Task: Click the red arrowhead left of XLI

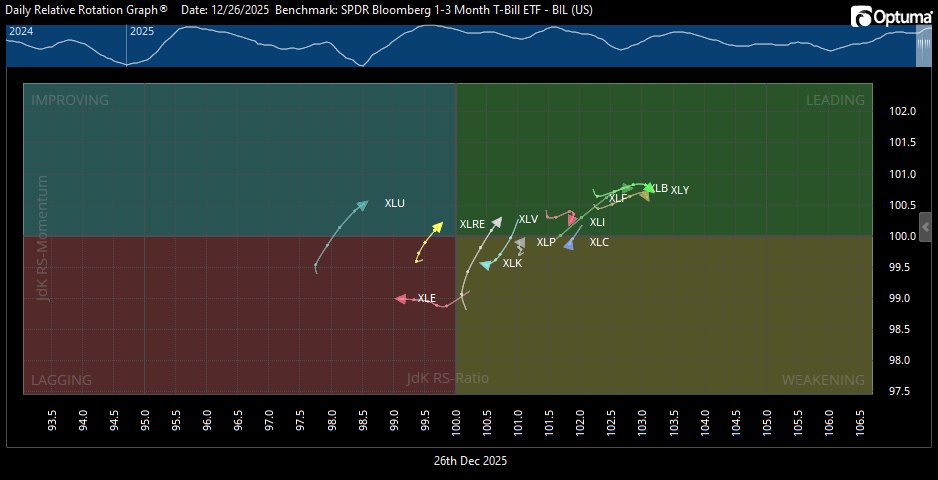Action: (x=572, y=219)
